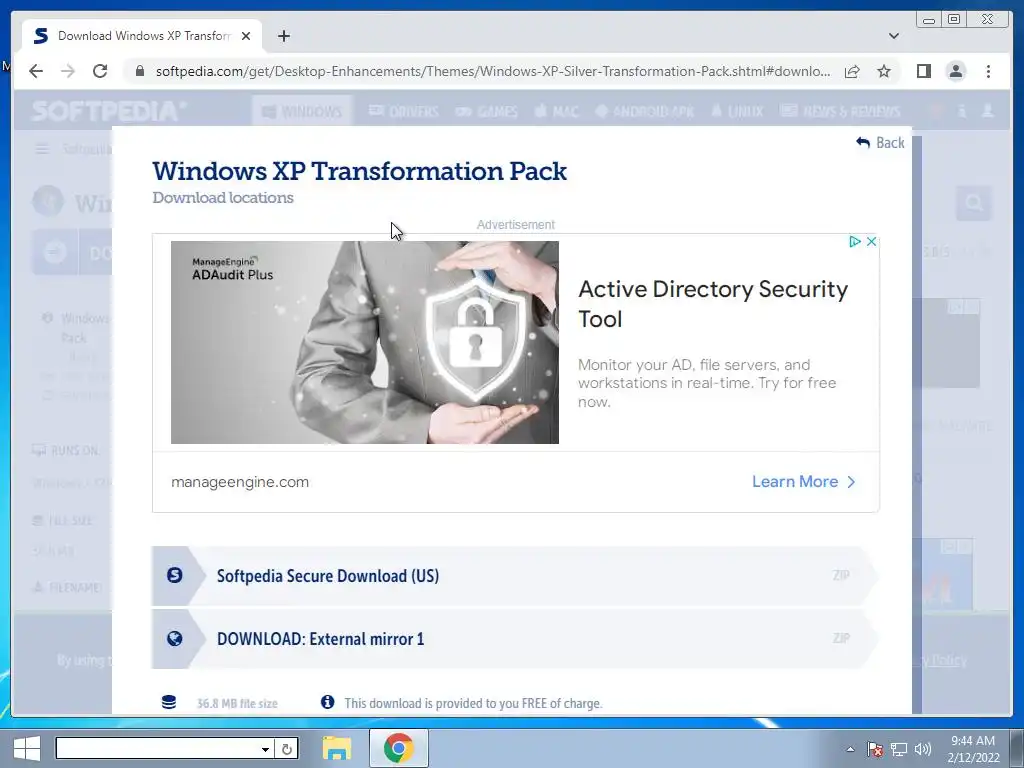Choose DOWNLOAD: External mirror 1
The height and width of the screenshot is (768, 1024).
pos(513,639)
